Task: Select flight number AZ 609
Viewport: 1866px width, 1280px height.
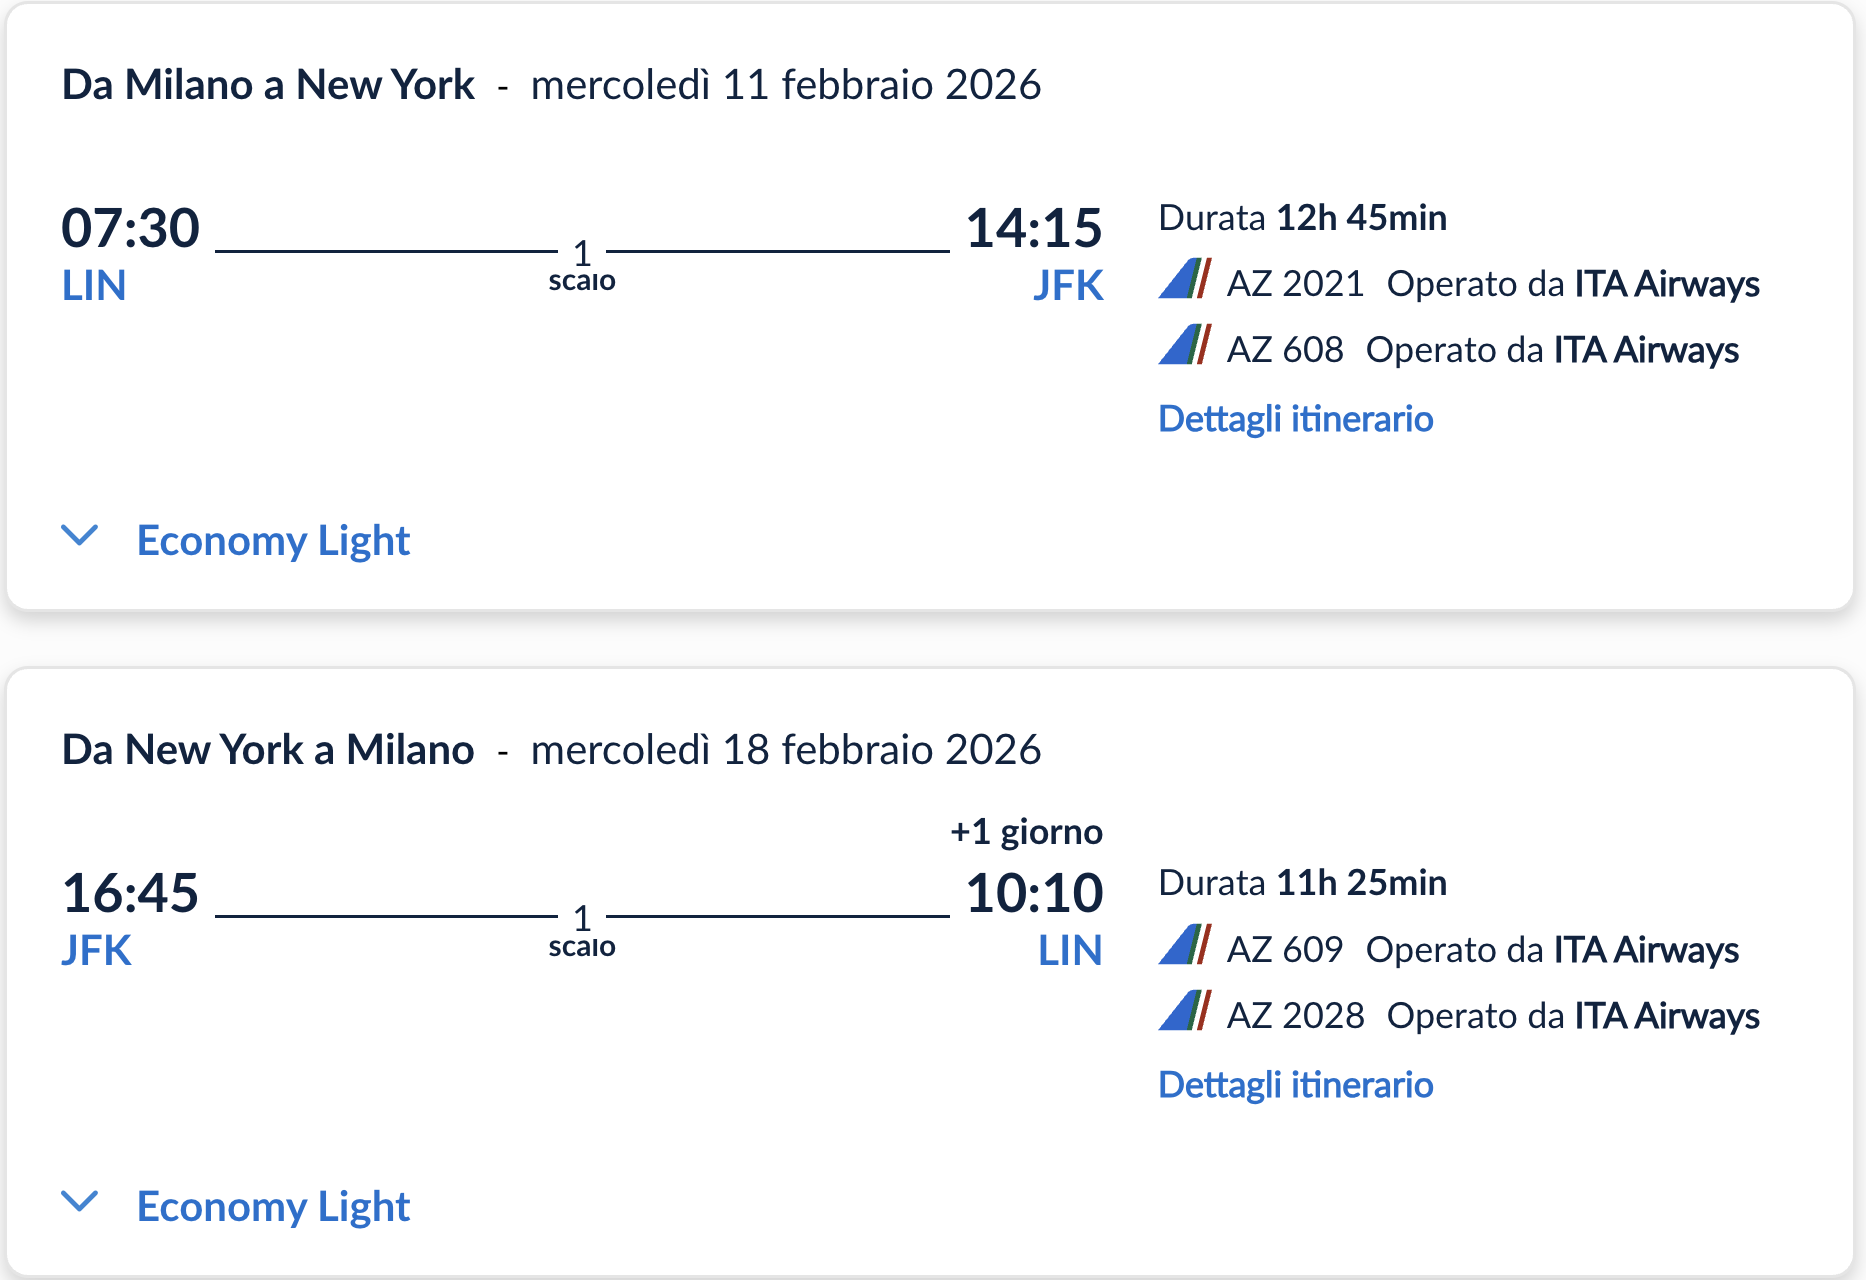Action: point(1285,948)
